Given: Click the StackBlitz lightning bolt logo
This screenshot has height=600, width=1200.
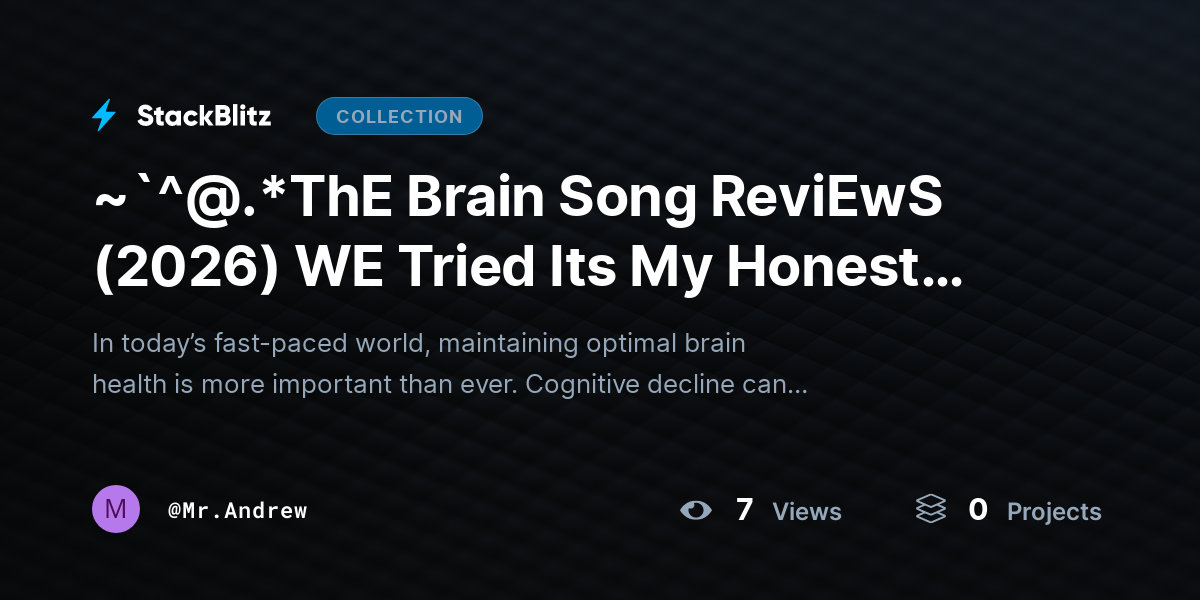Looking at the screenshot, I should pyautogui.click(x=104, y=116).
